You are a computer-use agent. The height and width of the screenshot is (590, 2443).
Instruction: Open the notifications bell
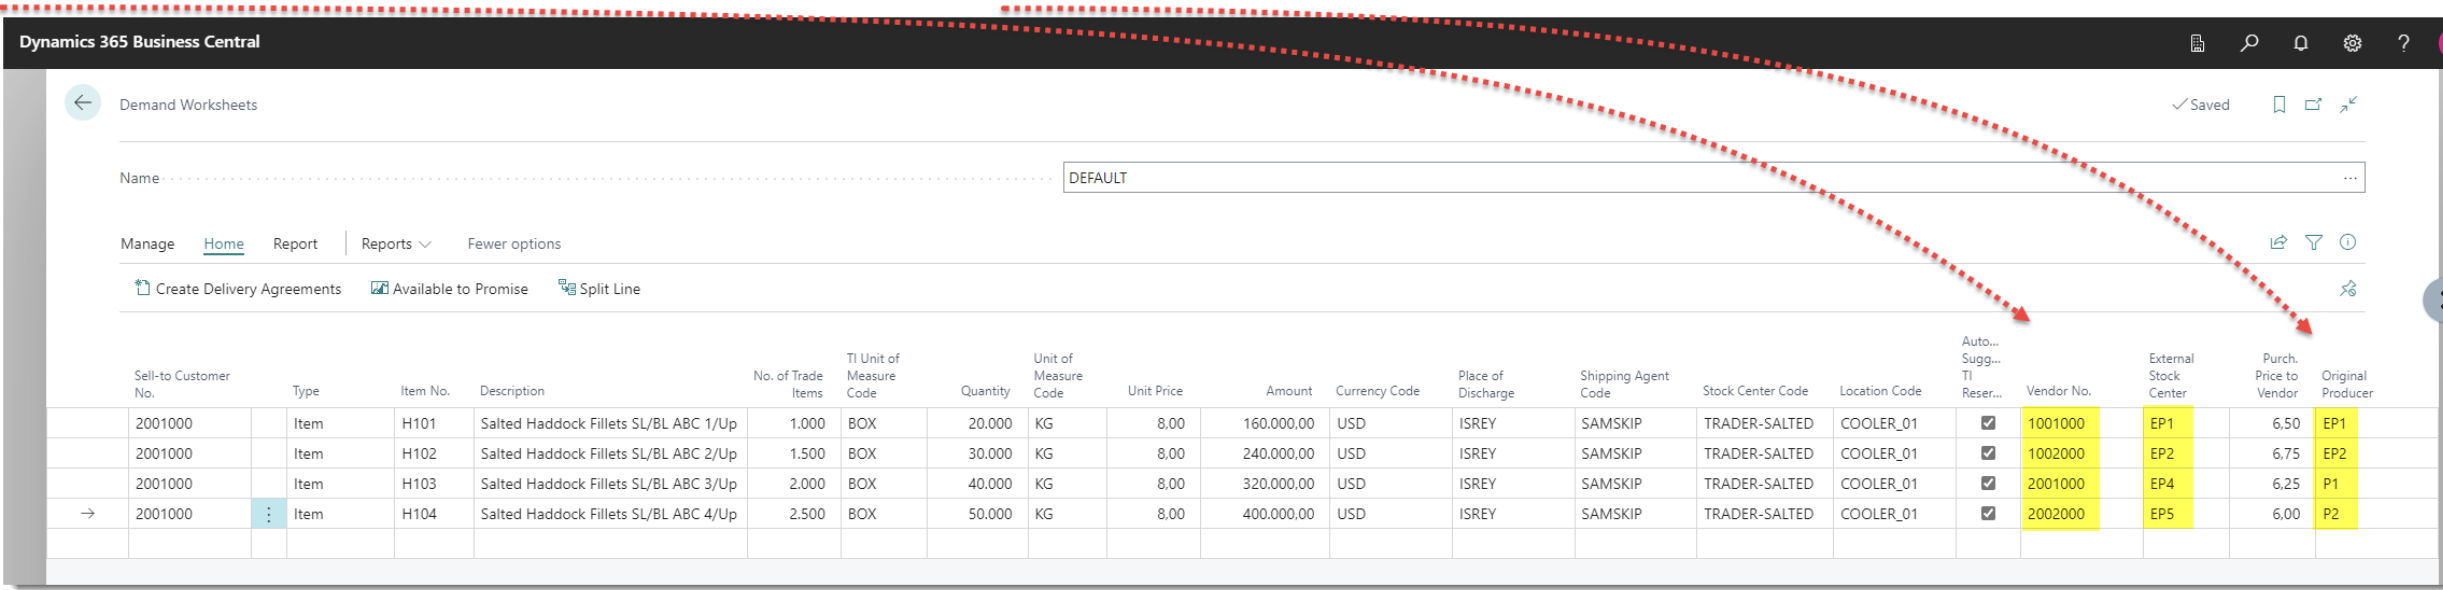pyautogui.click(x=2301, y=43)
